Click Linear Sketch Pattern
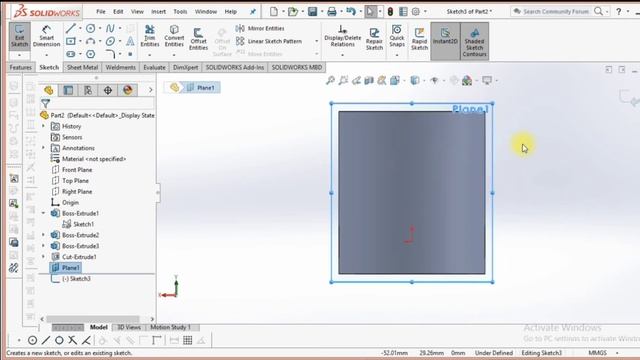The image size is (640, 360). pos(269,41)
